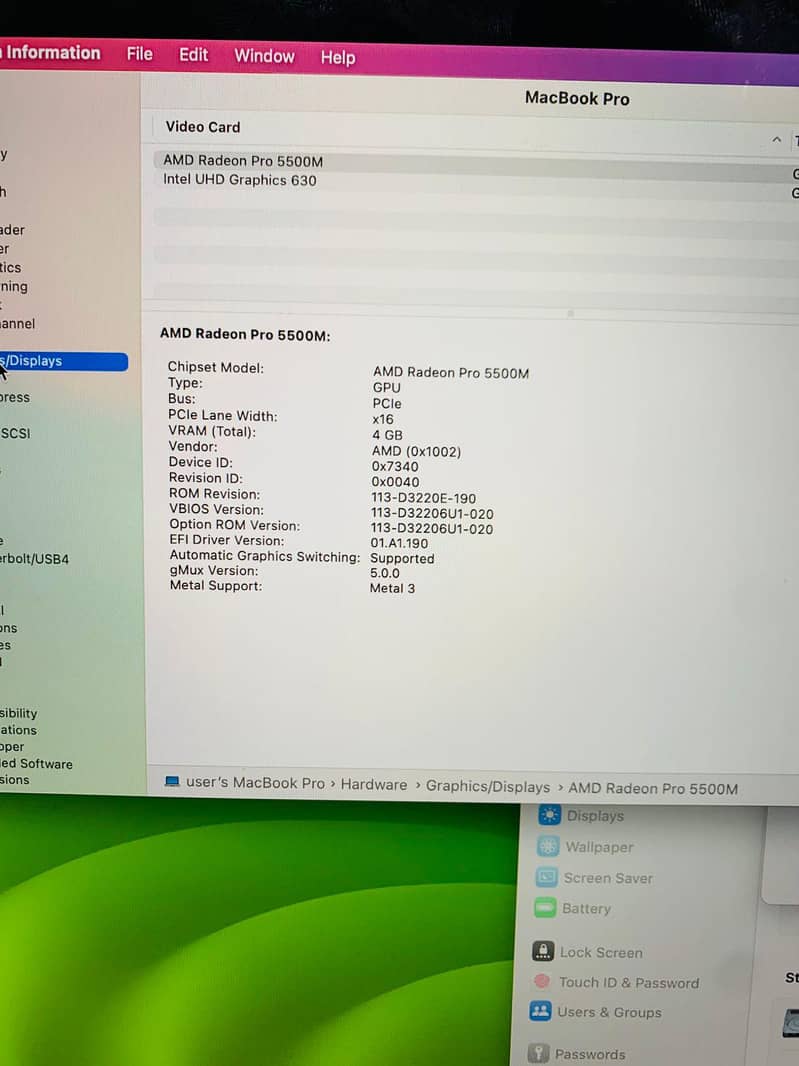This screenshot has height=1066, width=799.
Task: Click AMD Radeon Pro 5500M in path bar
Action: click(x=653, y=789)
